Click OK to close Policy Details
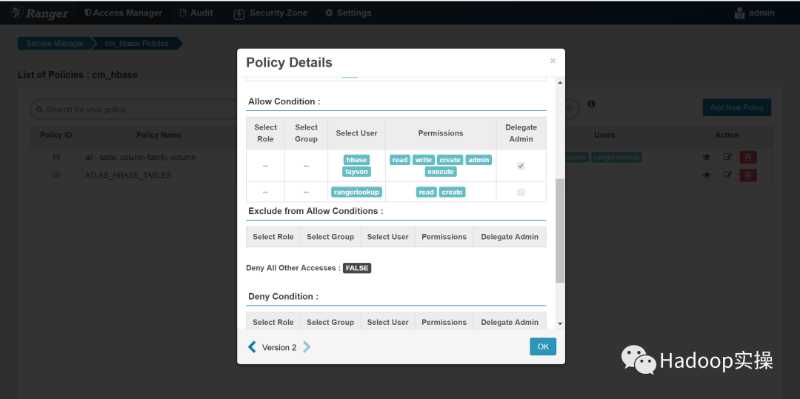Viewport: 800px width, 399px height. (x=543, y=346)
